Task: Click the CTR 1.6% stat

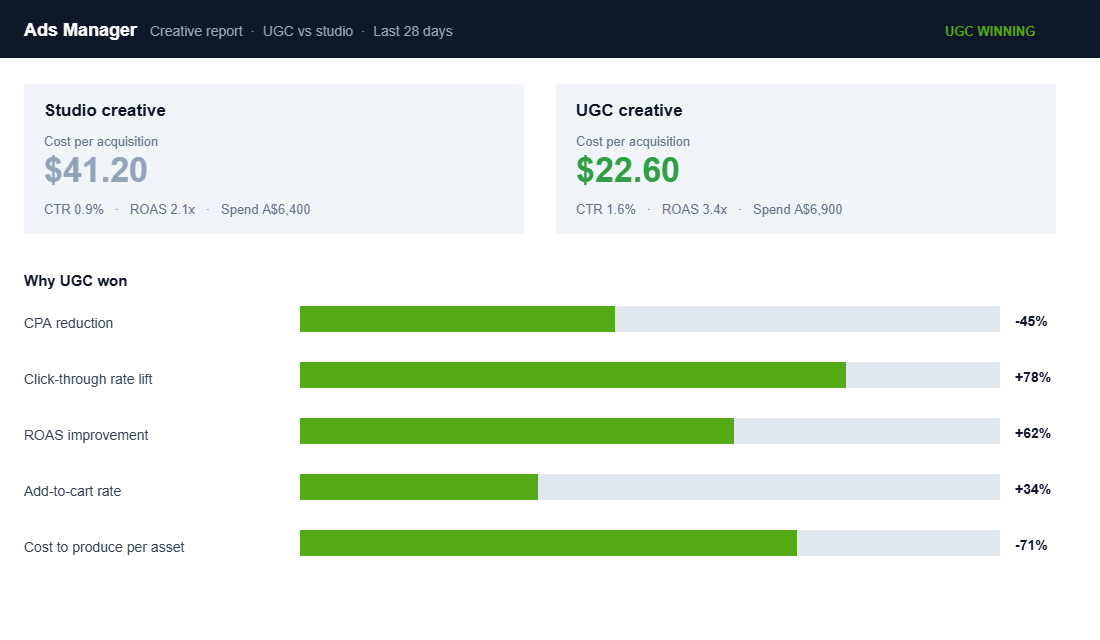Action: pos(605,209)
